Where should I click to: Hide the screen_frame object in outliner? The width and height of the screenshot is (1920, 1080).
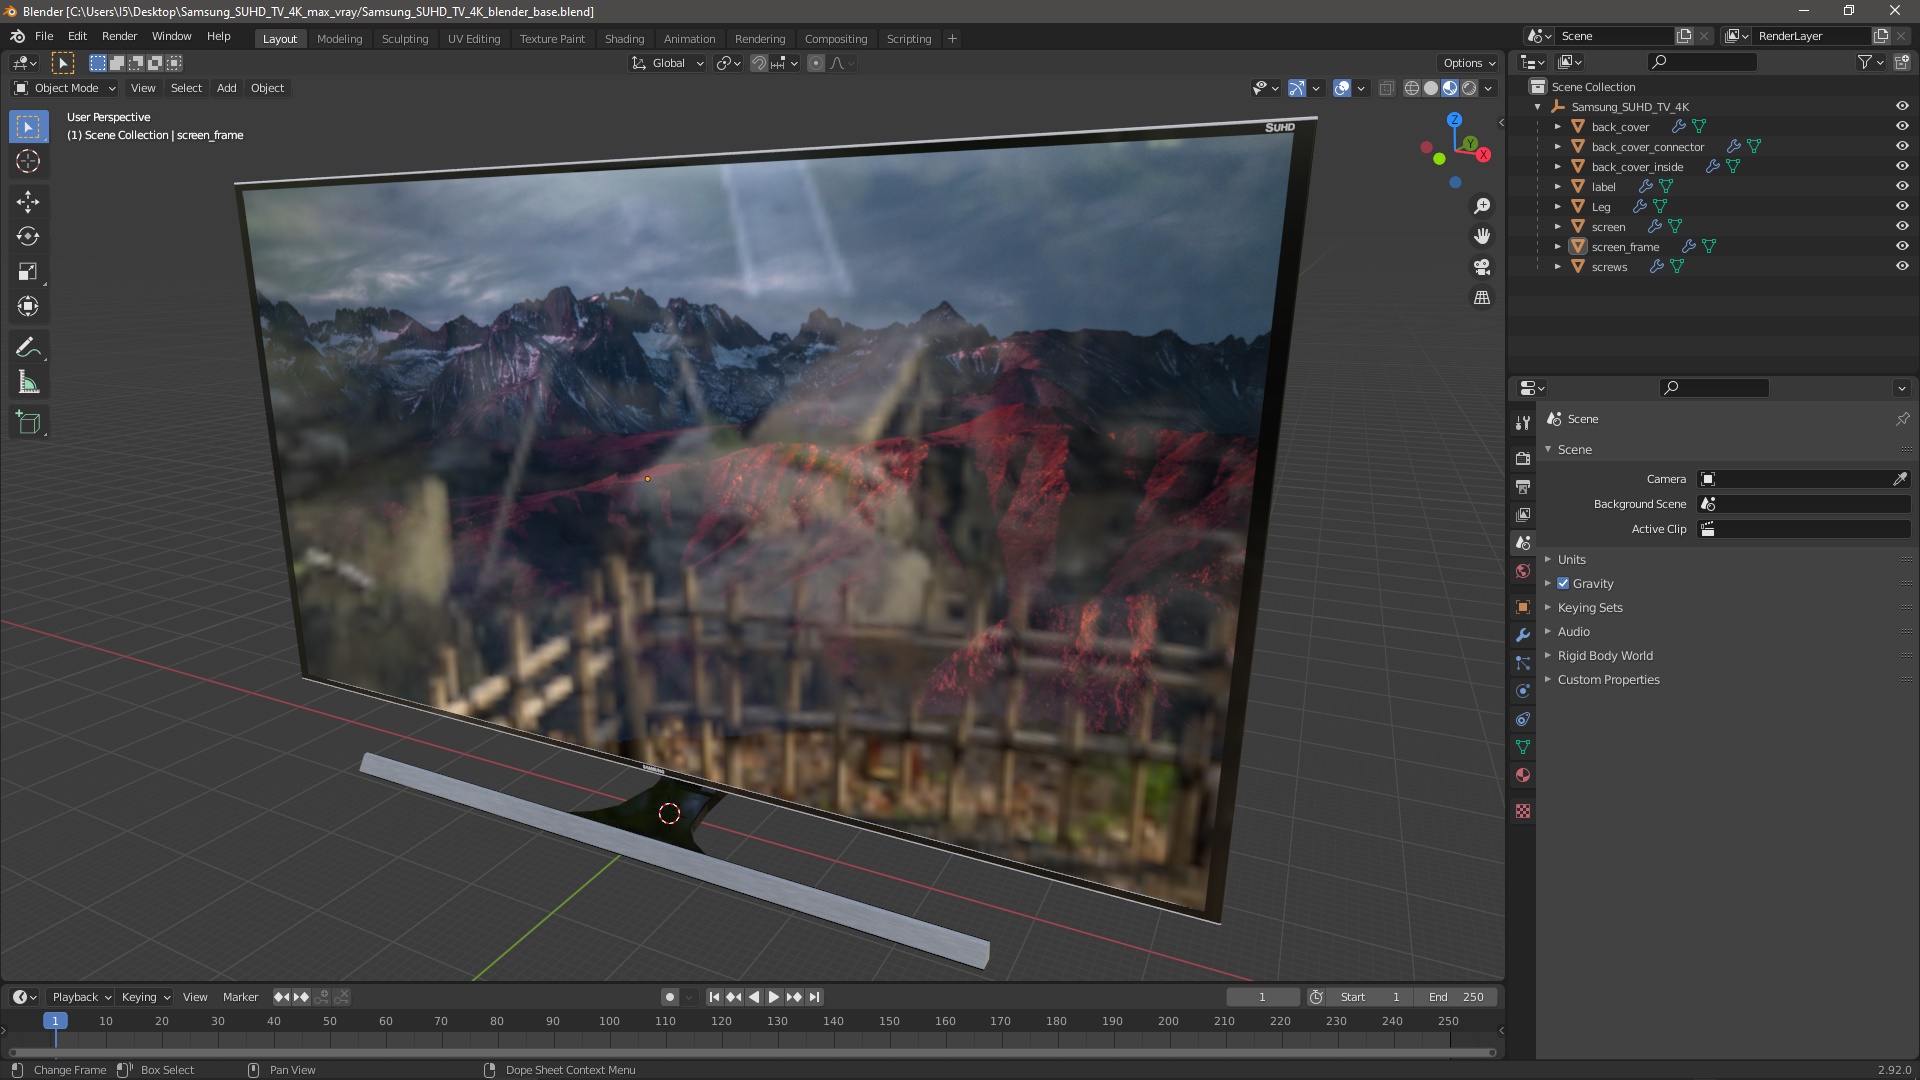coord(1902,246)
